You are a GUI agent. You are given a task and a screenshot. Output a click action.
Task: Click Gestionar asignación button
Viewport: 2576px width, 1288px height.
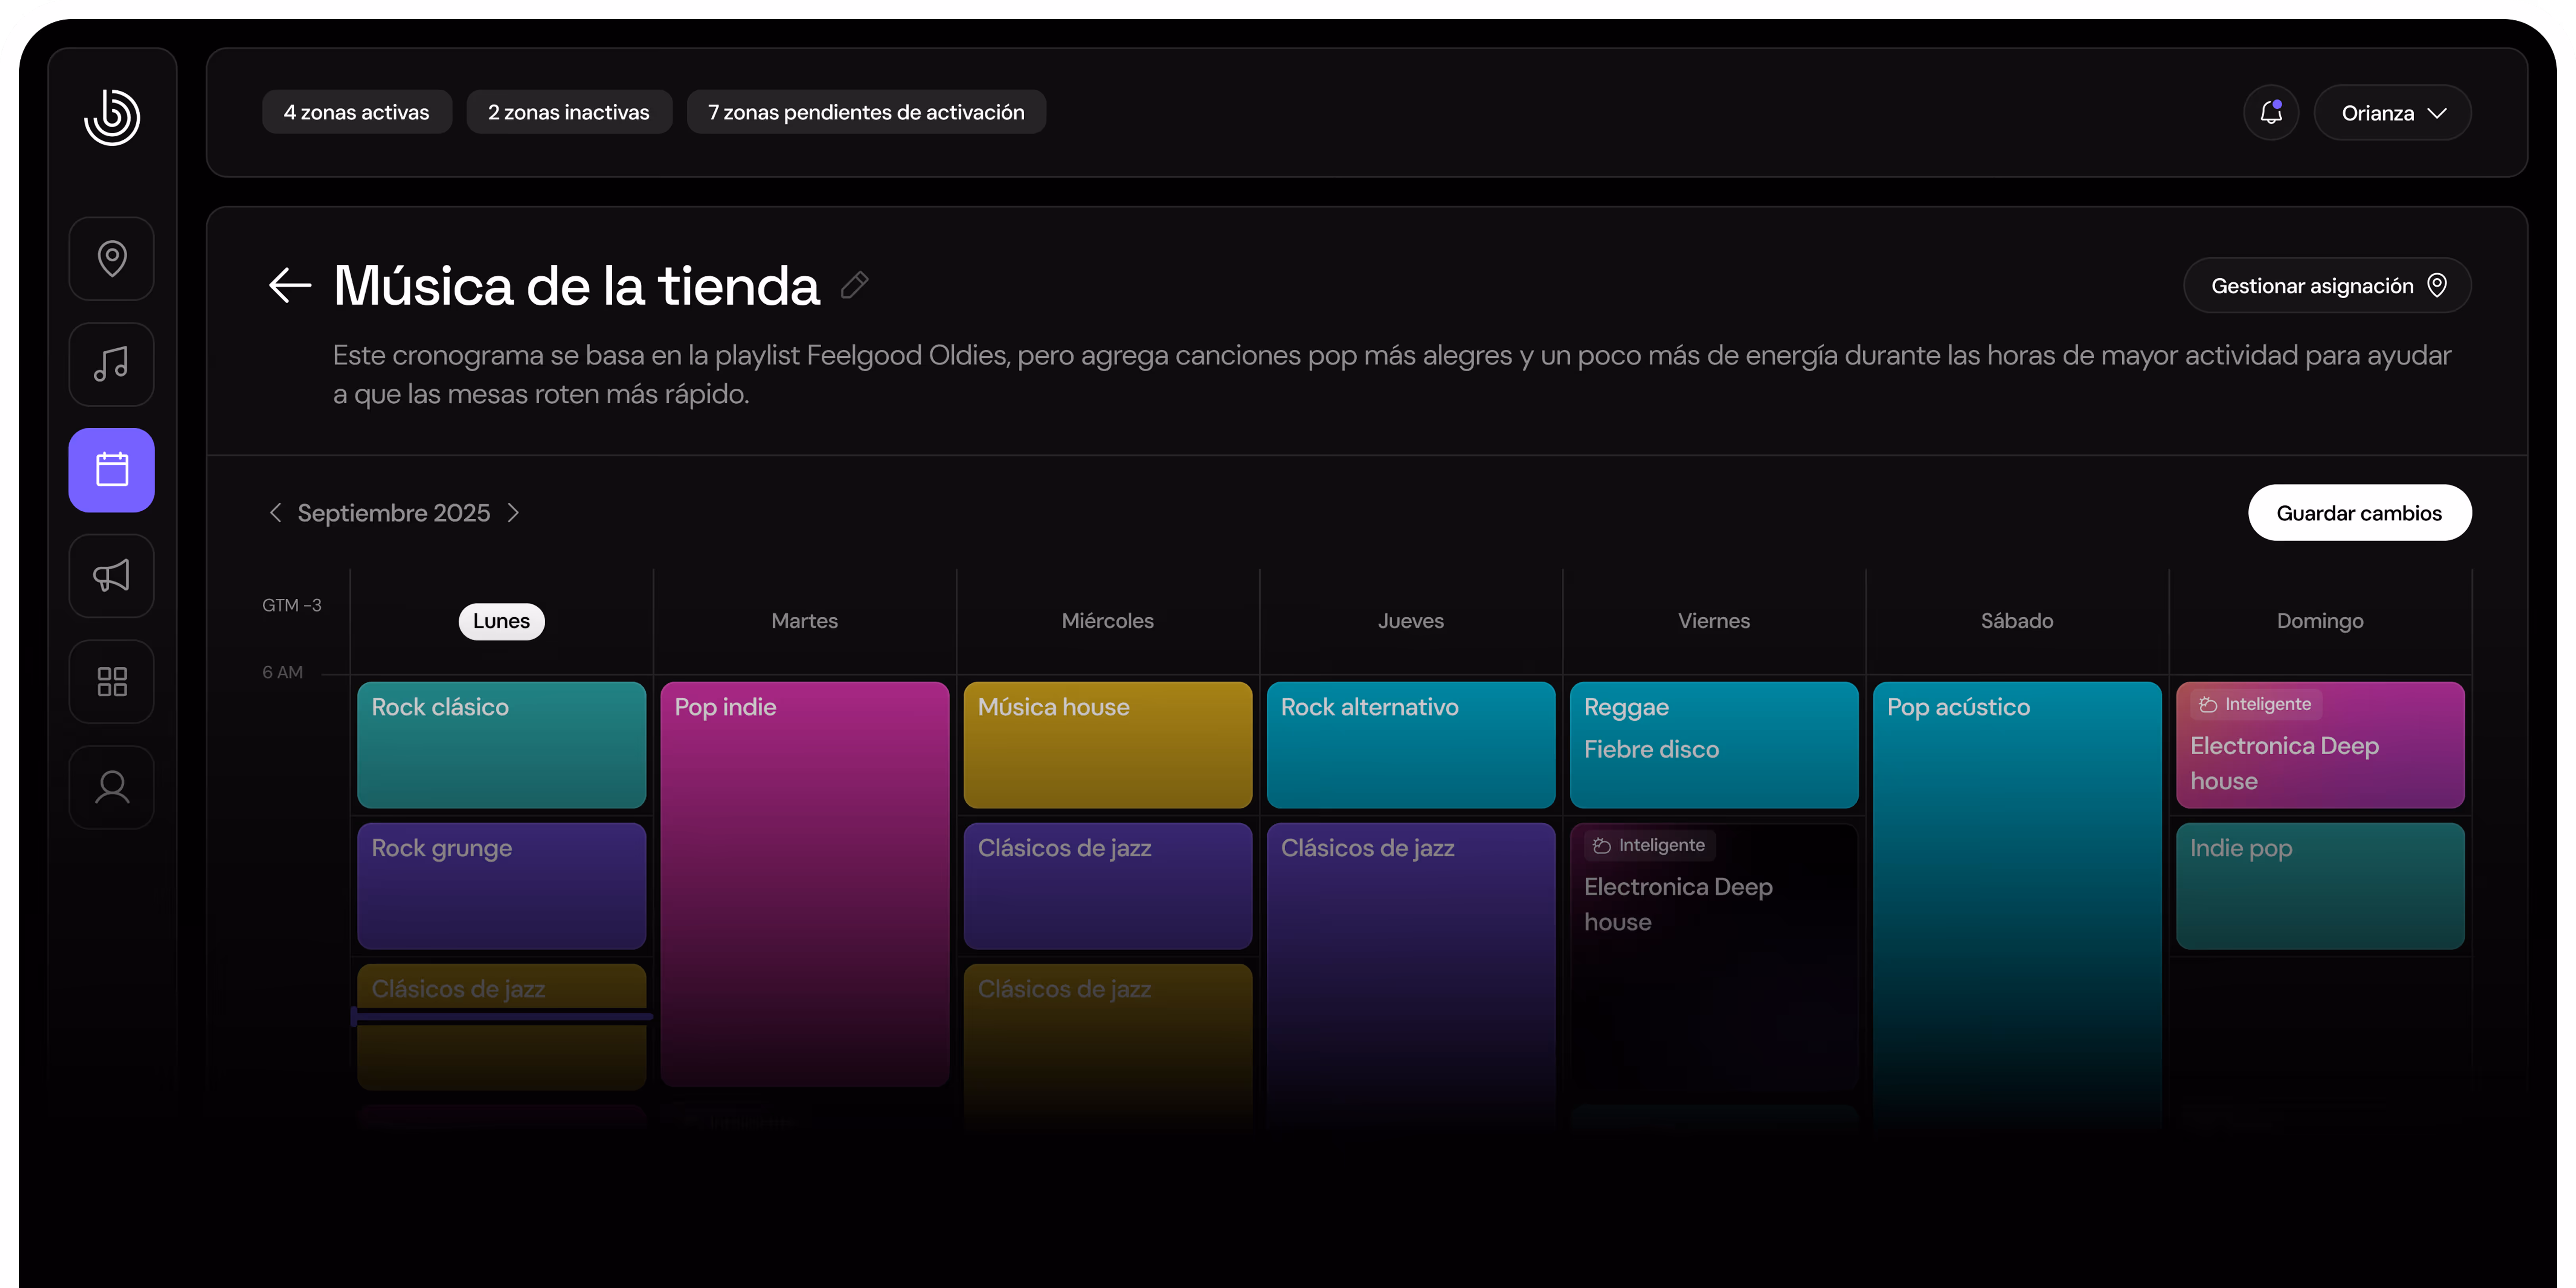(x=2327, y=286)
